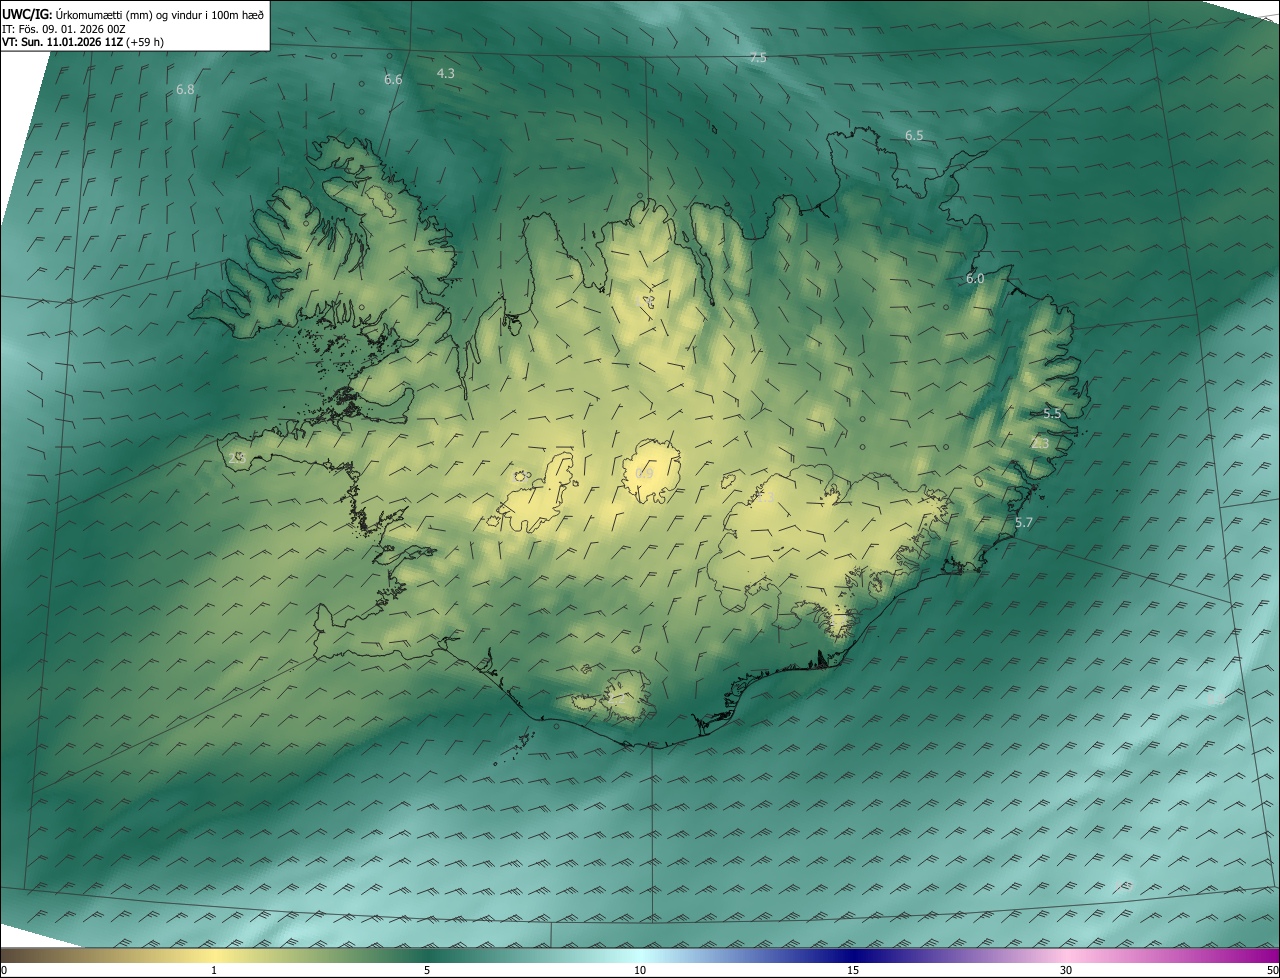Viewport: 1280px width, 978px height.
Task: Click the 5 tick label on the color scale
Action: [427, 970]
